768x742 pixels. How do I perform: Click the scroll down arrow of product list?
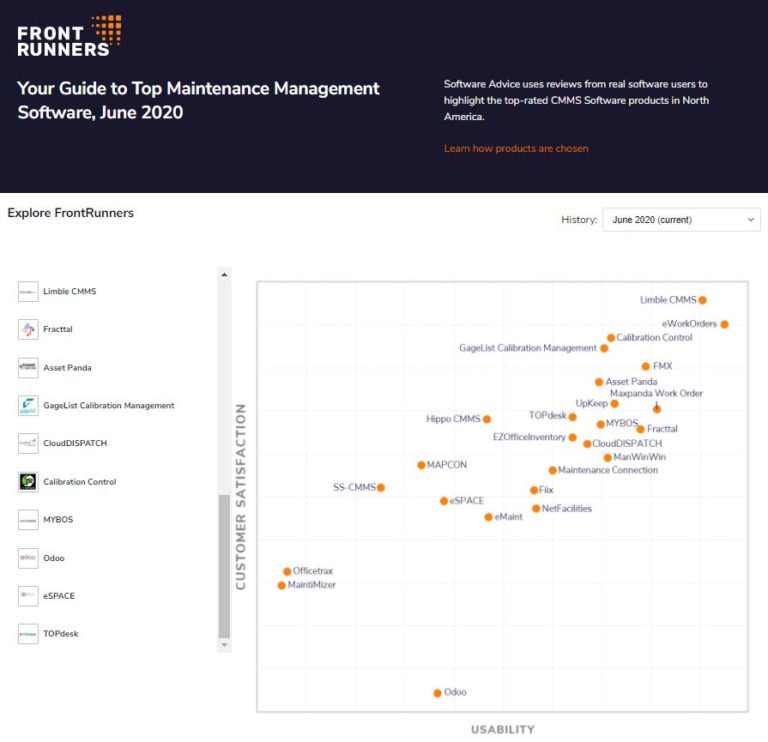[x=224, y=645]
